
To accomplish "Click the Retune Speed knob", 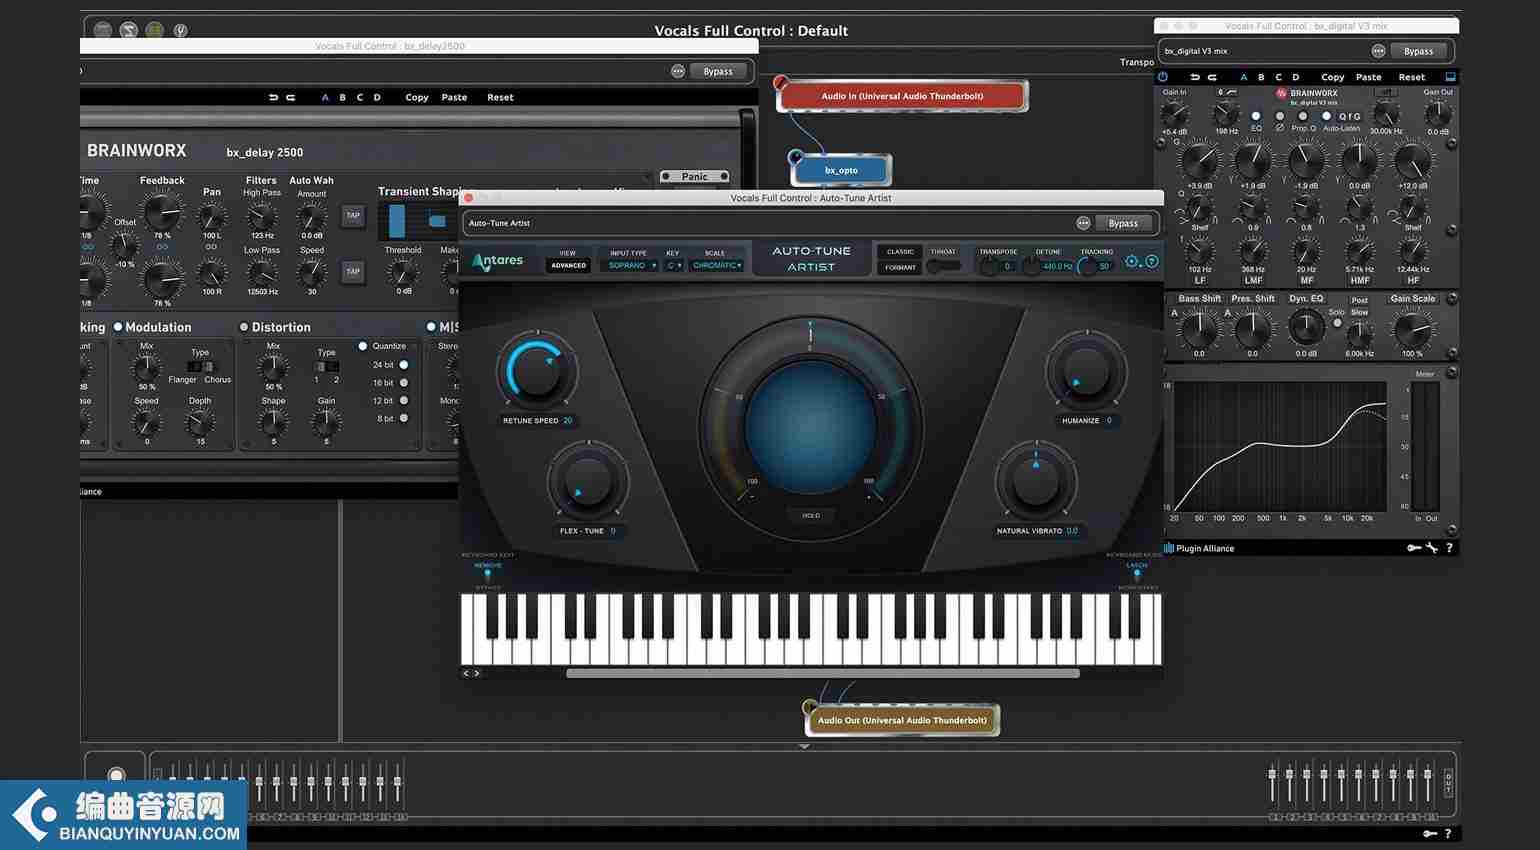I will [538, 371].
